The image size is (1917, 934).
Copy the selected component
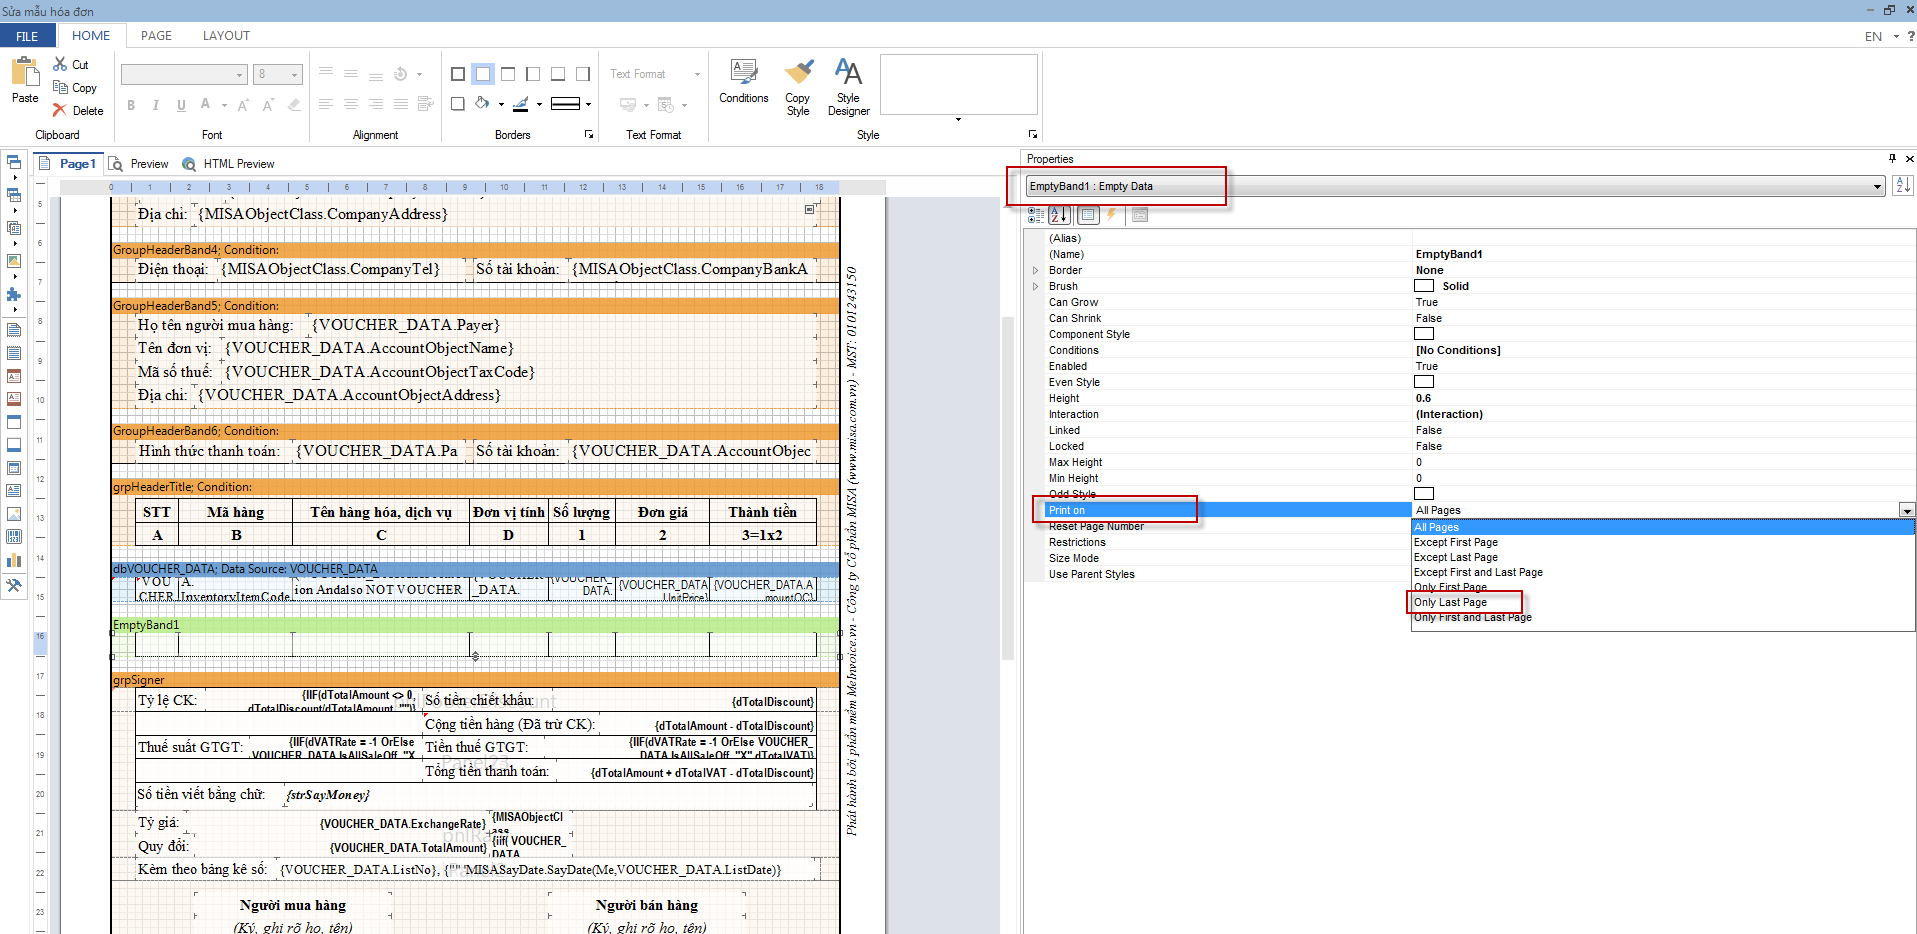click(75, 88)
